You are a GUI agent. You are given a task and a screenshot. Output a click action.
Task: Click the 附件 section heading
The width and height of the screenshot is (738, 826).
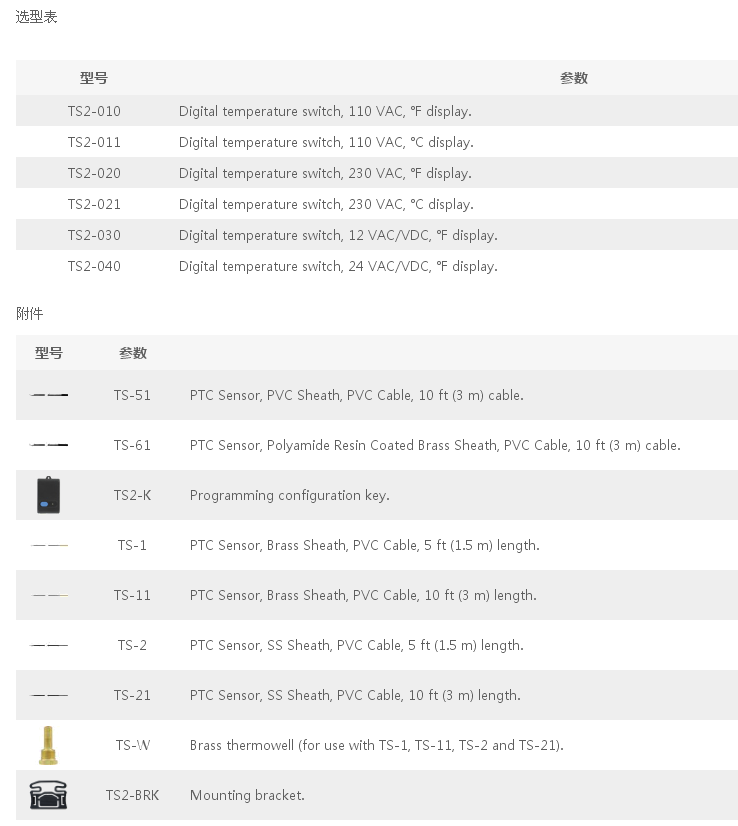29,313
